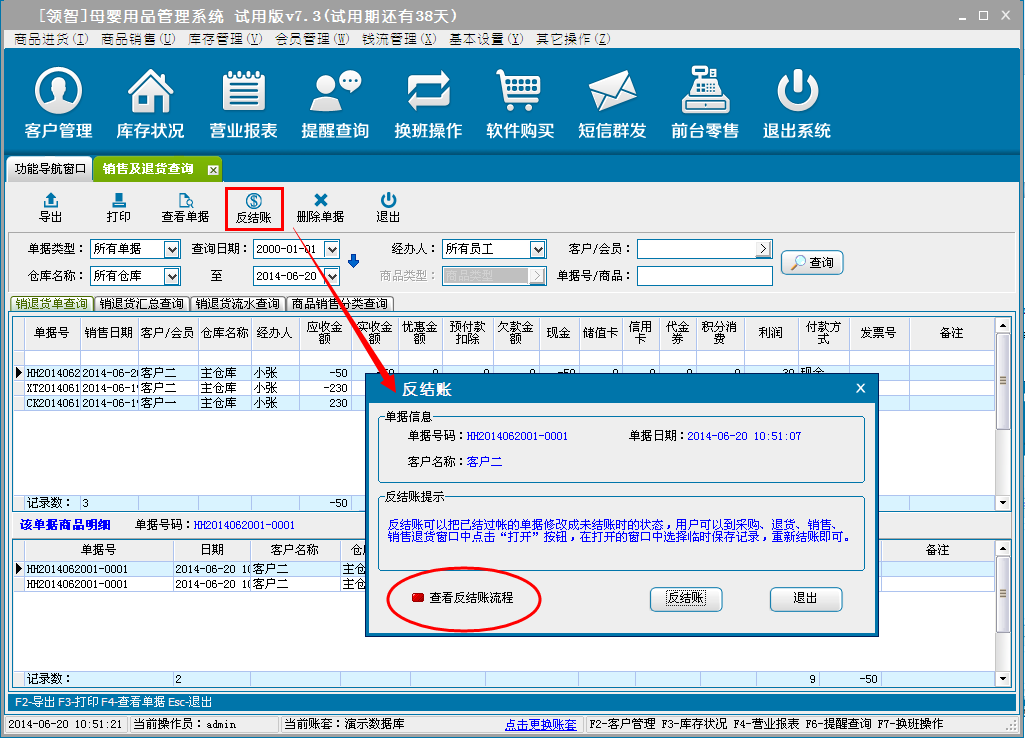
Task: Launch 前台零售 cash register icon
Action: tap(705, 103)
